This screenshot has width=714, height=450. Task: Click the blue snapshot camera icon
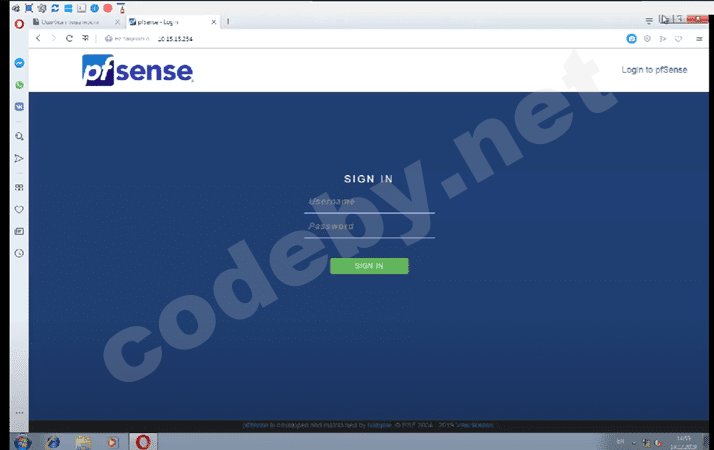[631, 39]
